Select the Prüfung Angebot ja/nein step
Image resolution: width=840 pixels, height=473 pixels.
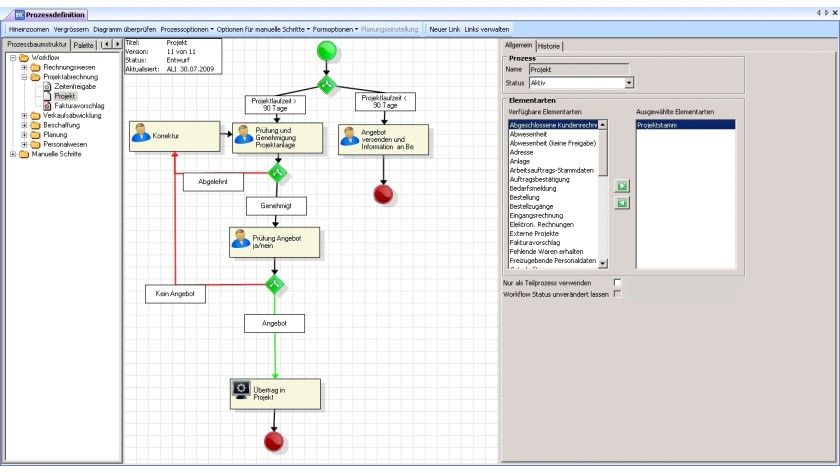click(275, 242)
